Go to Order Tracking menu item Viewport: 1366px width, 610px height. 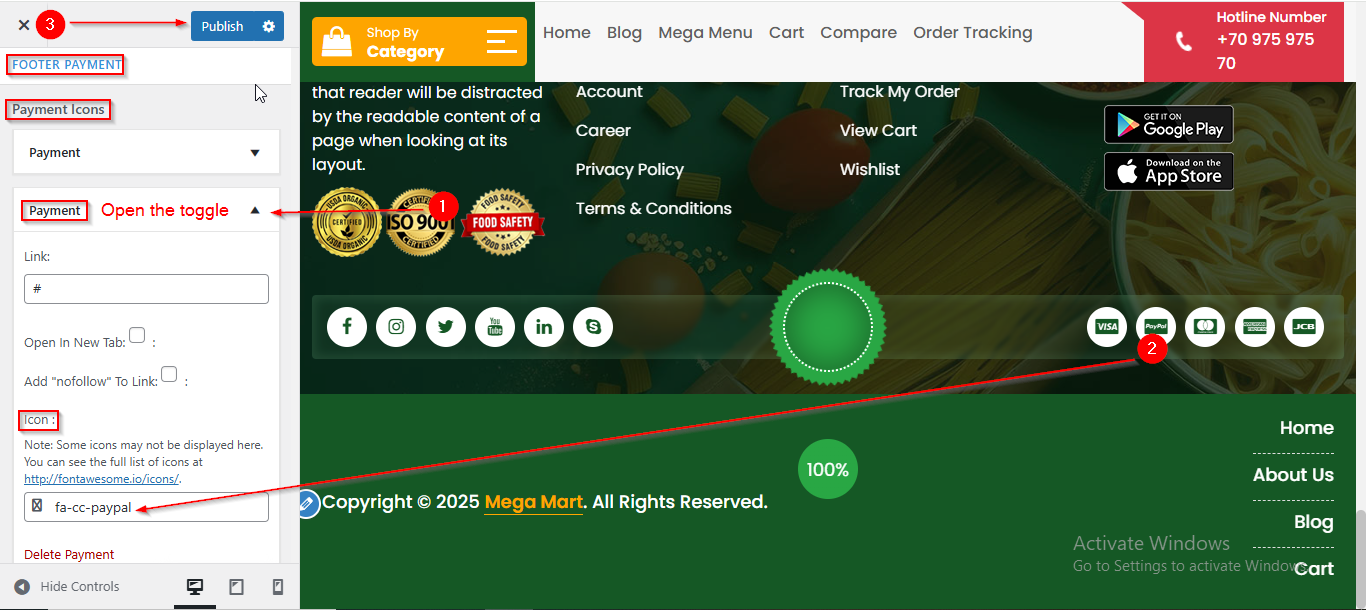972,33
